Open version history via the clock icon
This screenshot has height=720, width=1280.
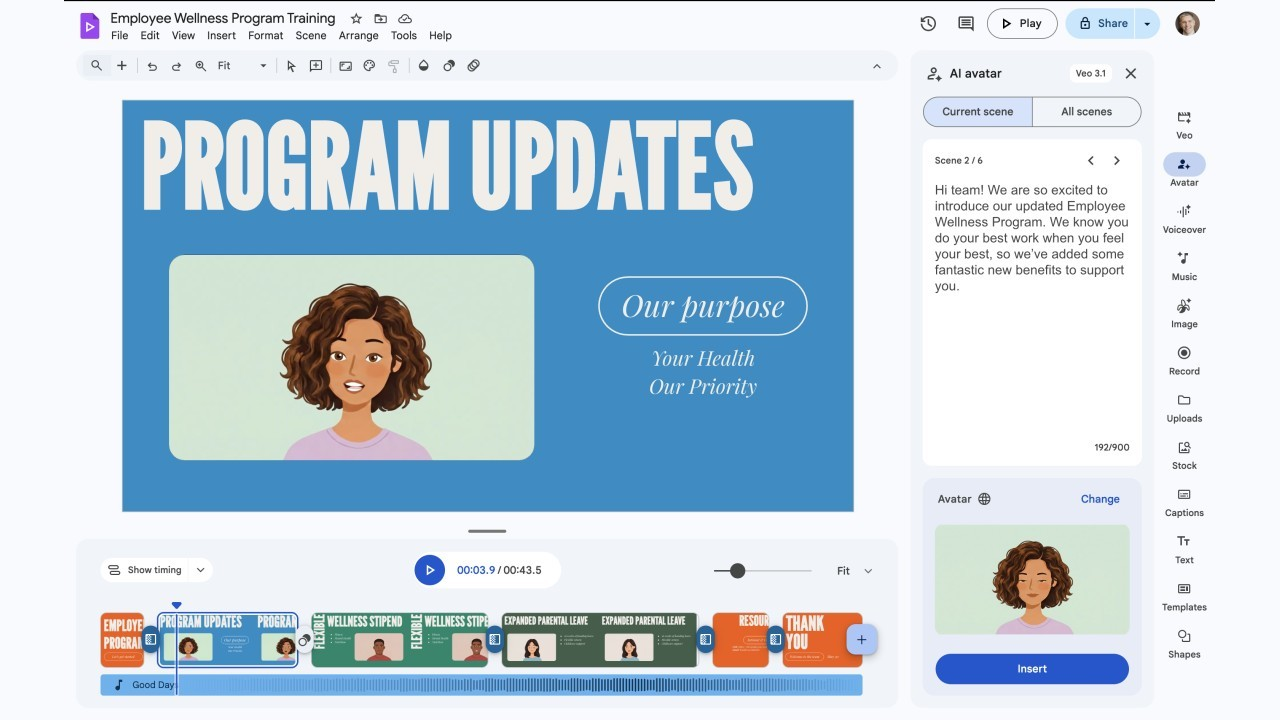click(x=927, y=23)
